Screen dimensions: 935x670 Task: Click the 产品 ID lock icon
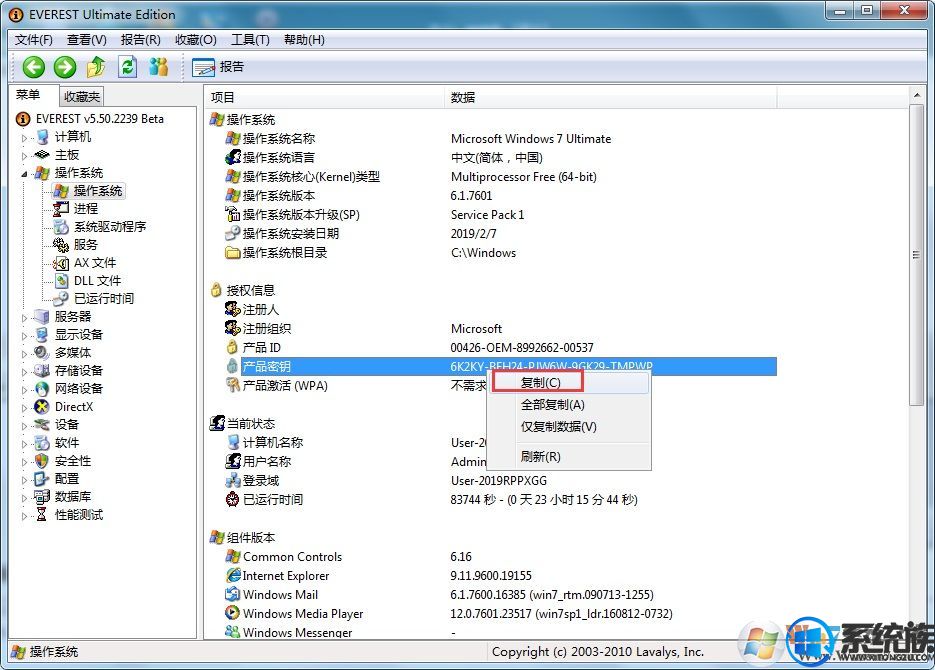pyautogui.click(x=233, y=347)
